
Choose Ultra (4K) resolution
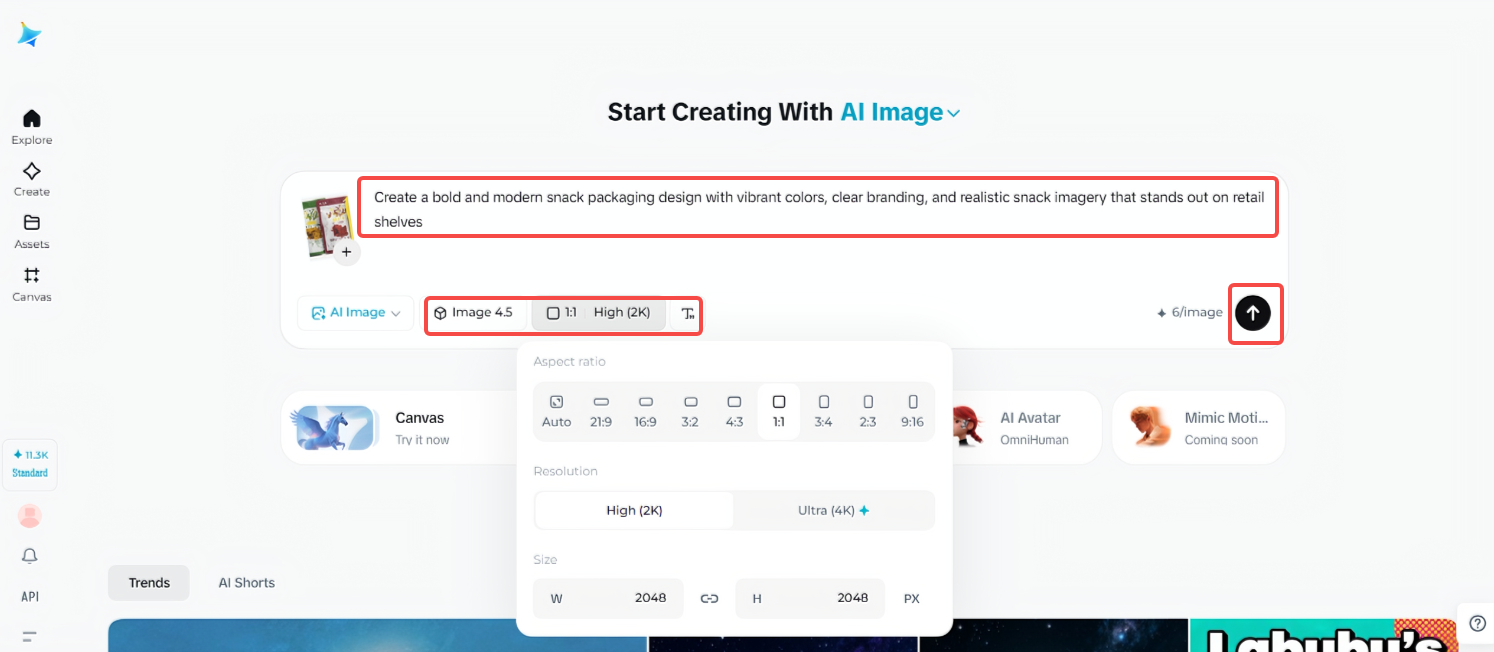833,510
